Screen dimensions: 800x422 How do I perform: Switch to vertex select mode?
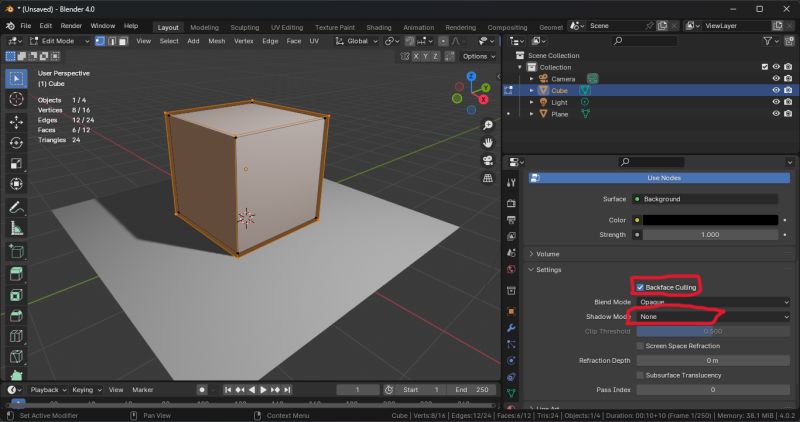pyautogui.click(x=100, y=41)
